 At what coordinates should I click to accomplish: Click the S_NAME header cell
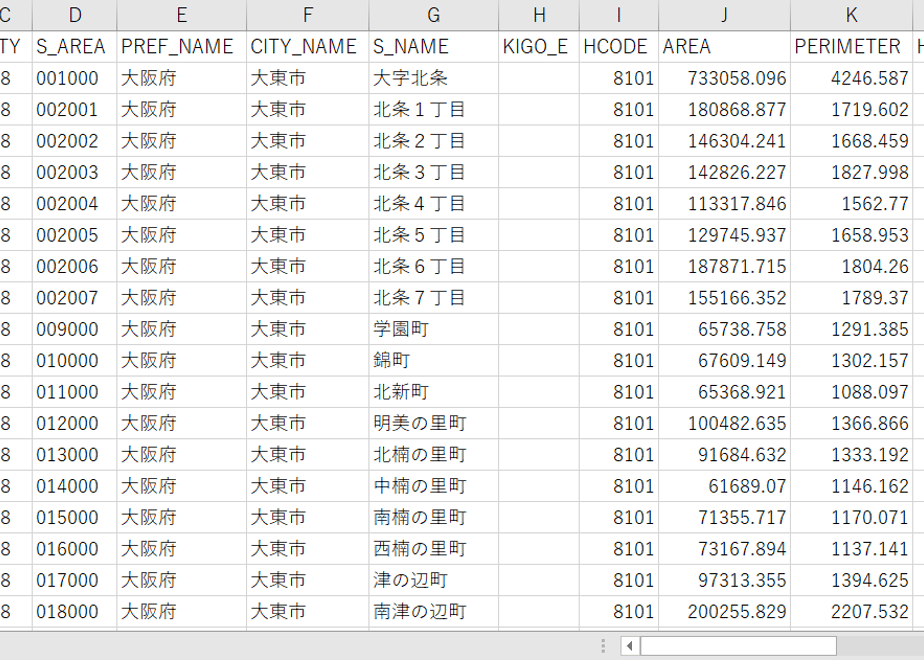434,47
